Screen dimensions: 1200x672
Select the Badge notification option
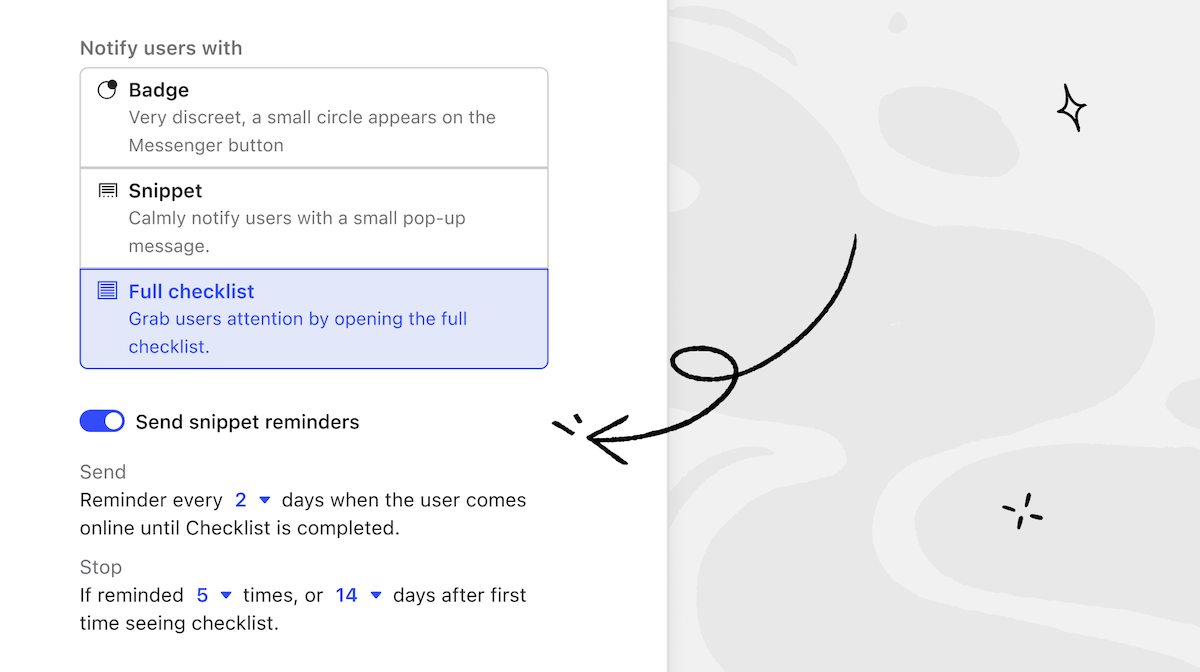point(313,117)
